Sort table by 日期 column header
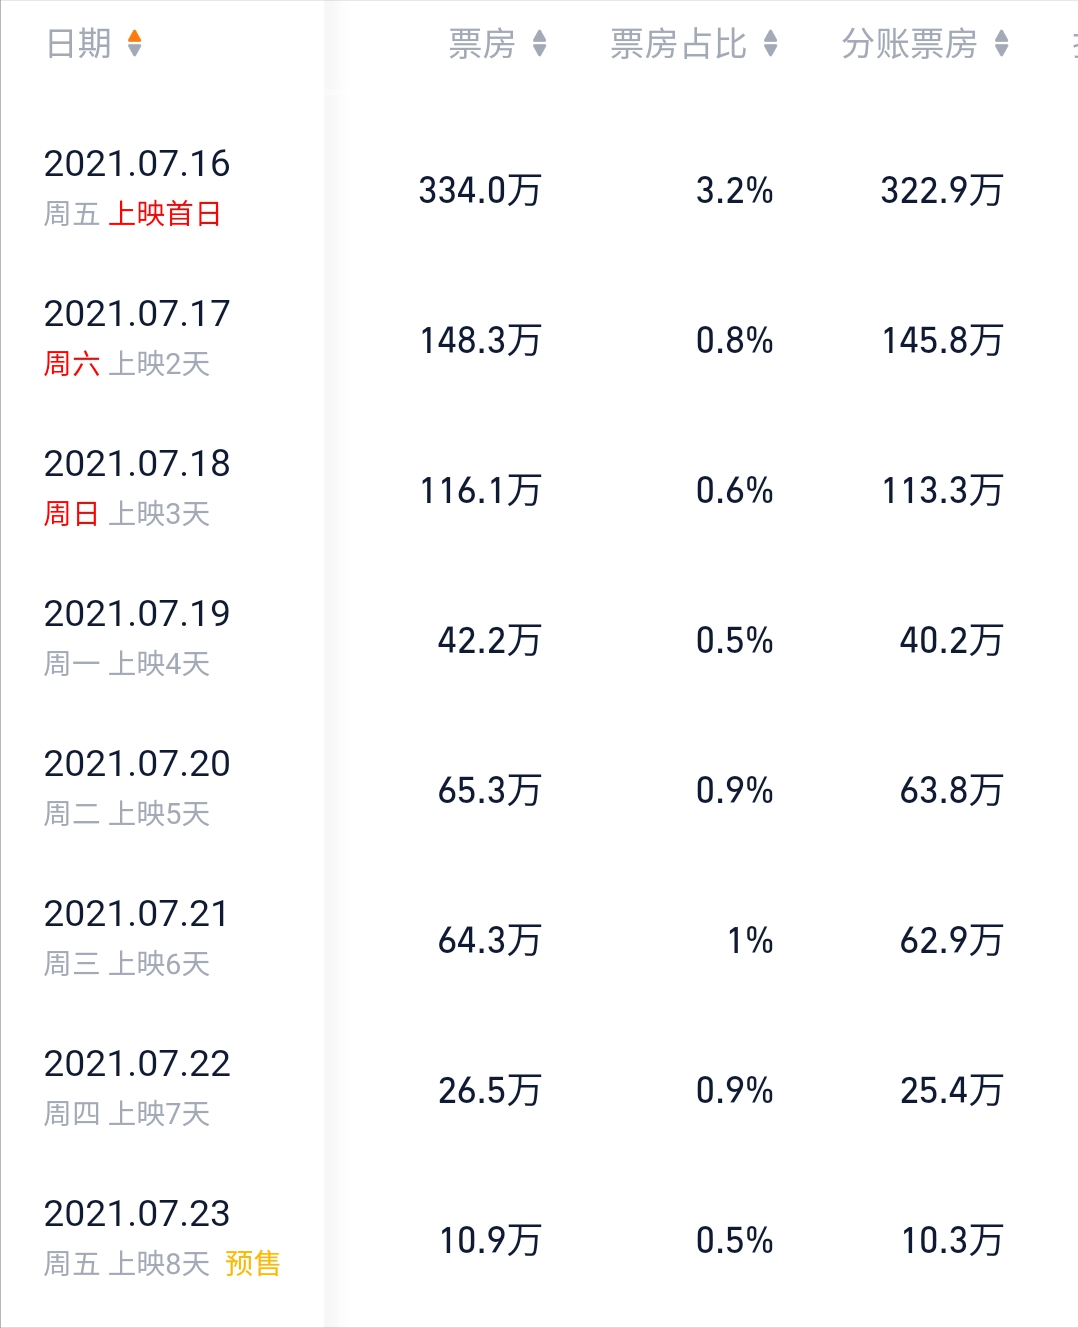Screen dimensions: 1078x1328 [79, 44]
